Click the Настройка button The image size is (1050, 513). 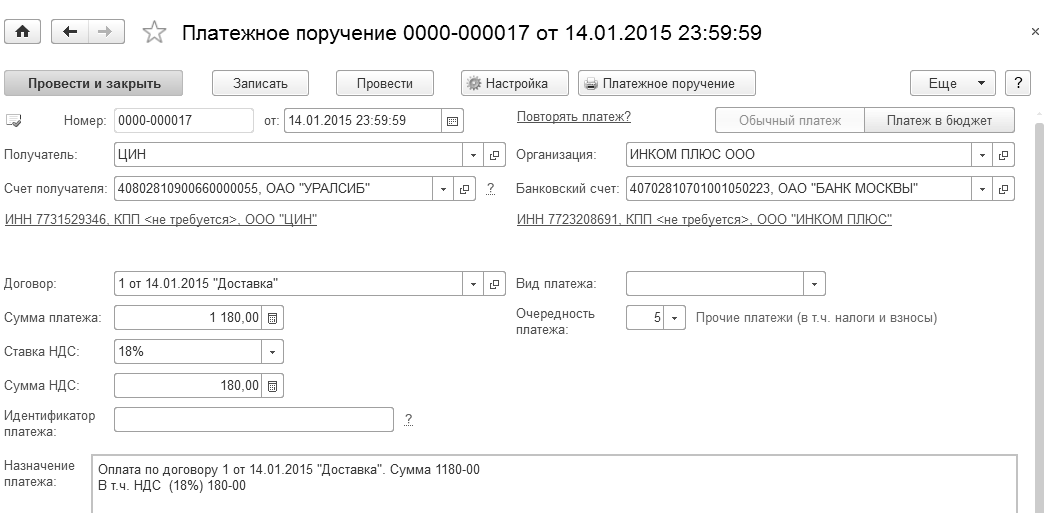point(515,84)
